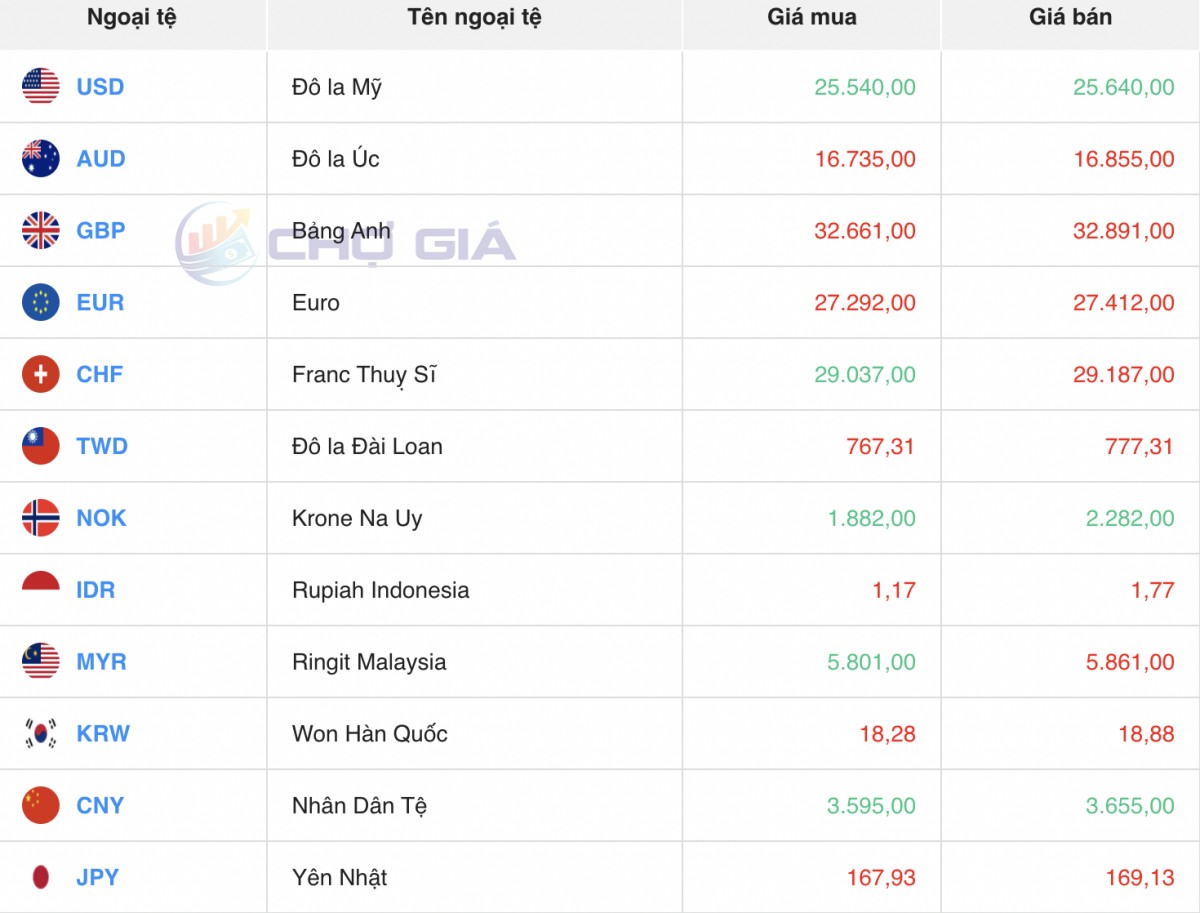
Task: Click the Norwegian flag icon
Action: point(41,519)
